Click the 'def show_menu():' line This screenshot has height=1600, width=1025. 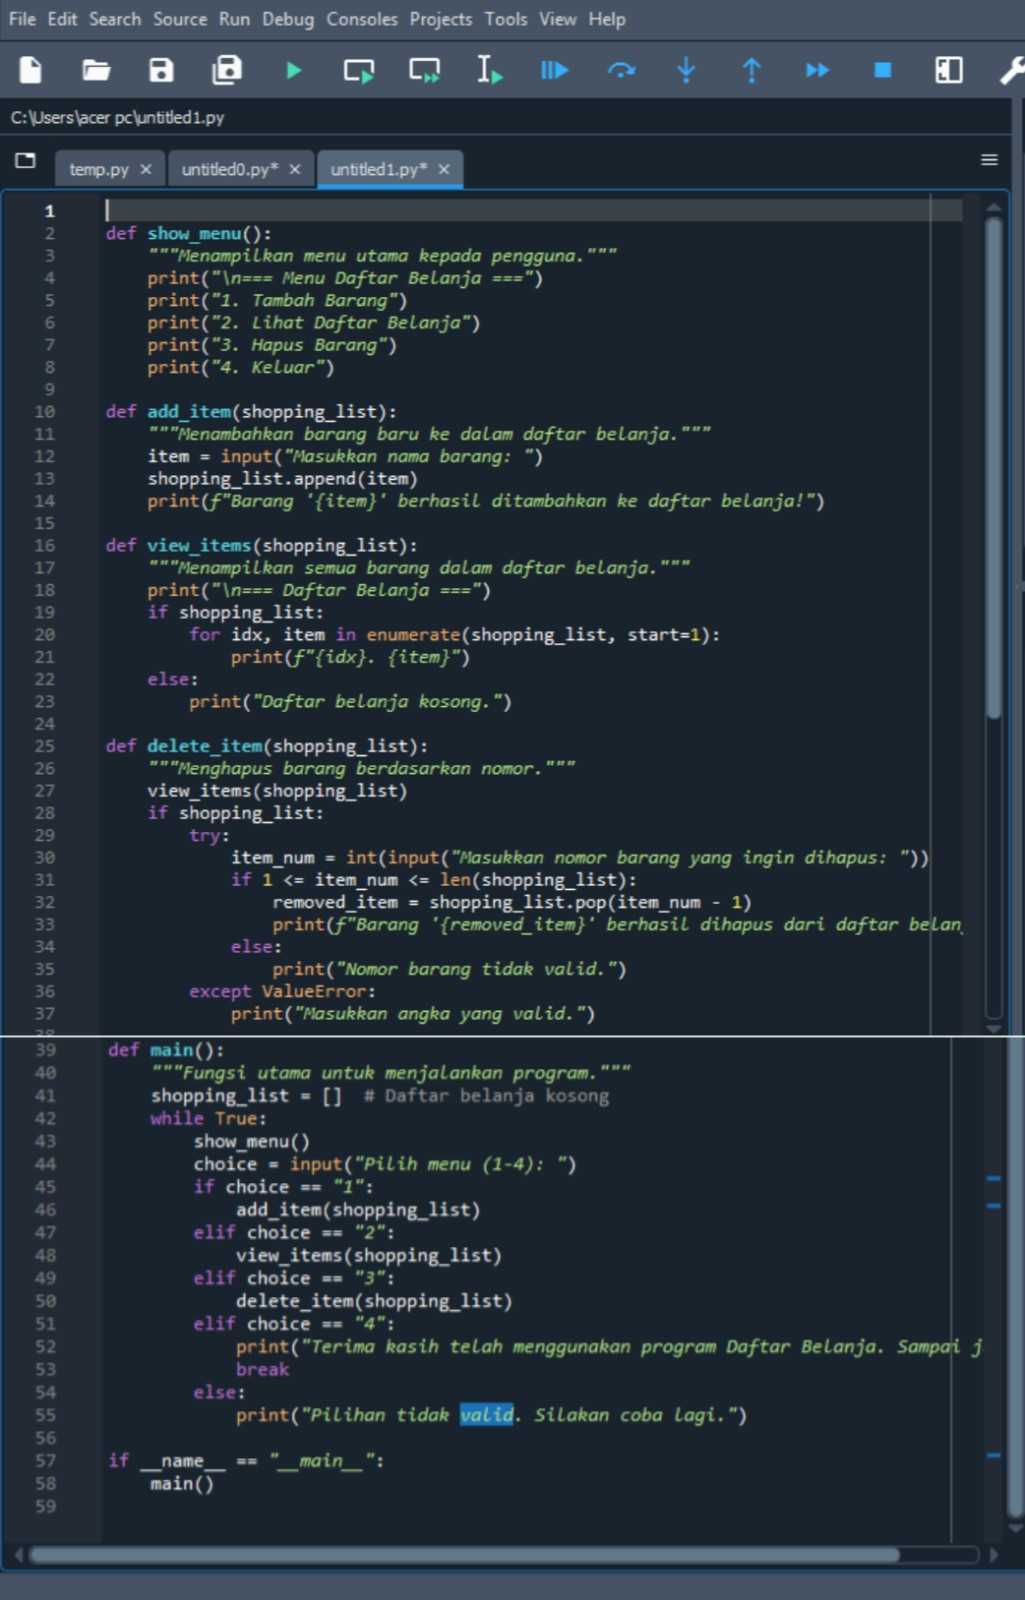point(189,233)
